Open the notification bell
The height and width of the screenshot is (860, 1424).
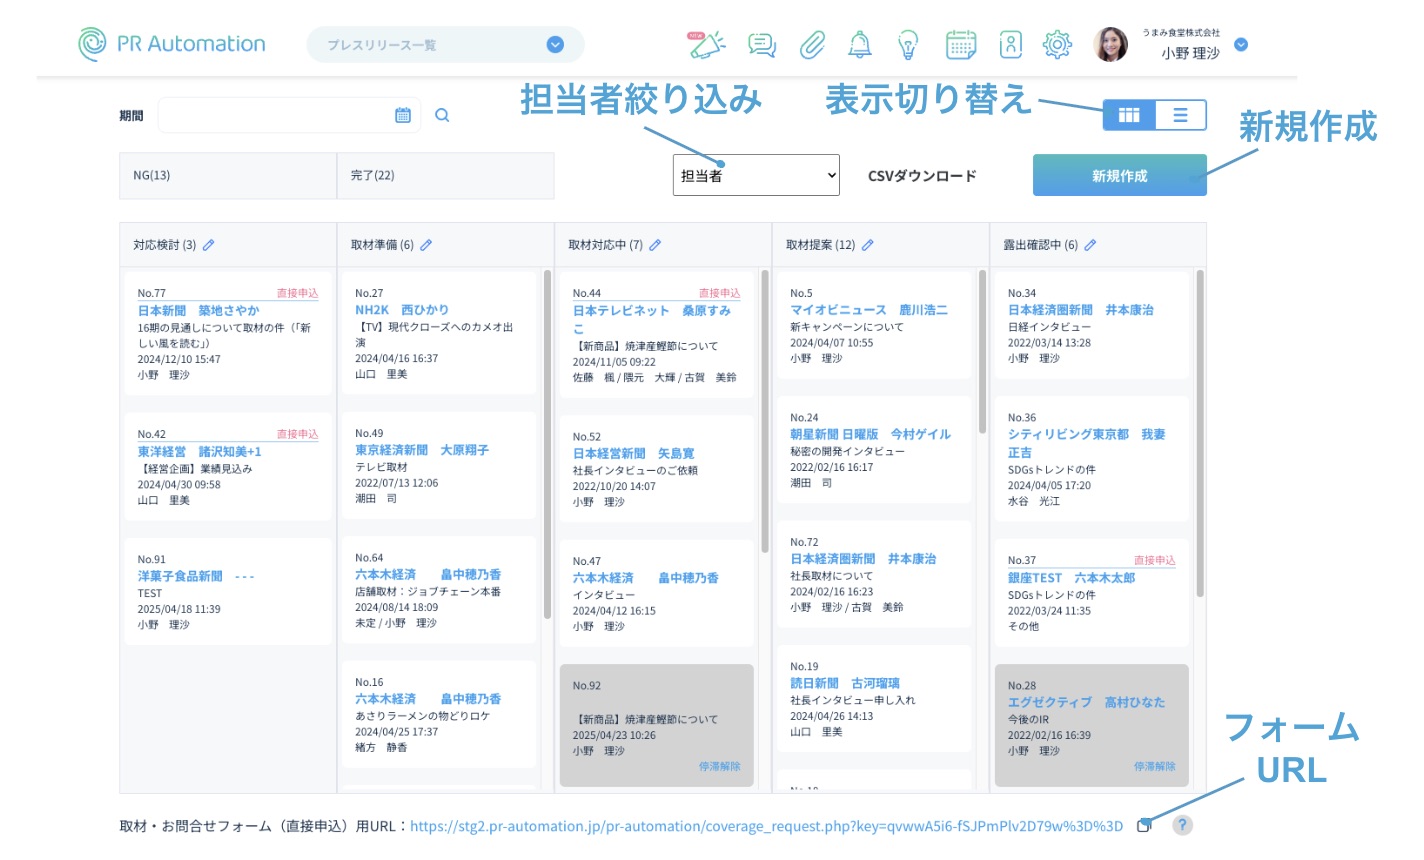click(x=859, y=44)
